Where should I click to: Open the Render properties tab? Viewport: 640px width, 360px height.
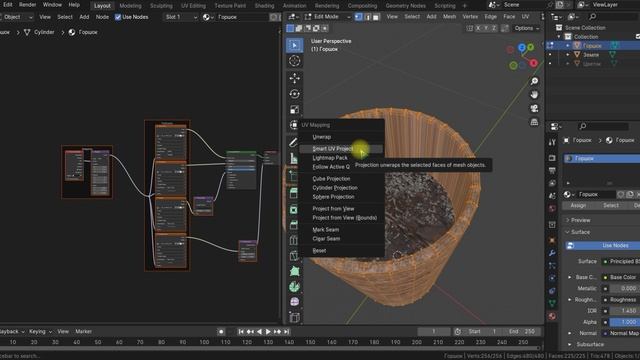(552, 158)
